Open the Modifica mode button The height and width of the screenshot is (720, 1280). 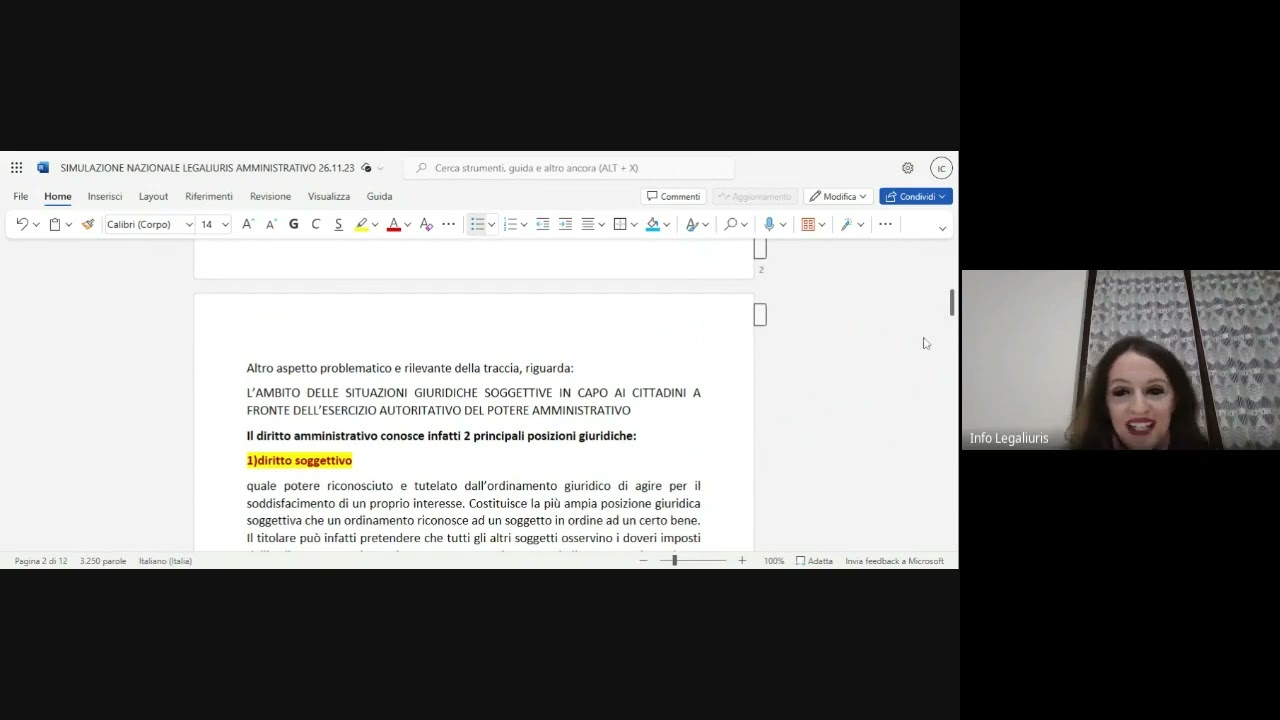coord(838,196)
